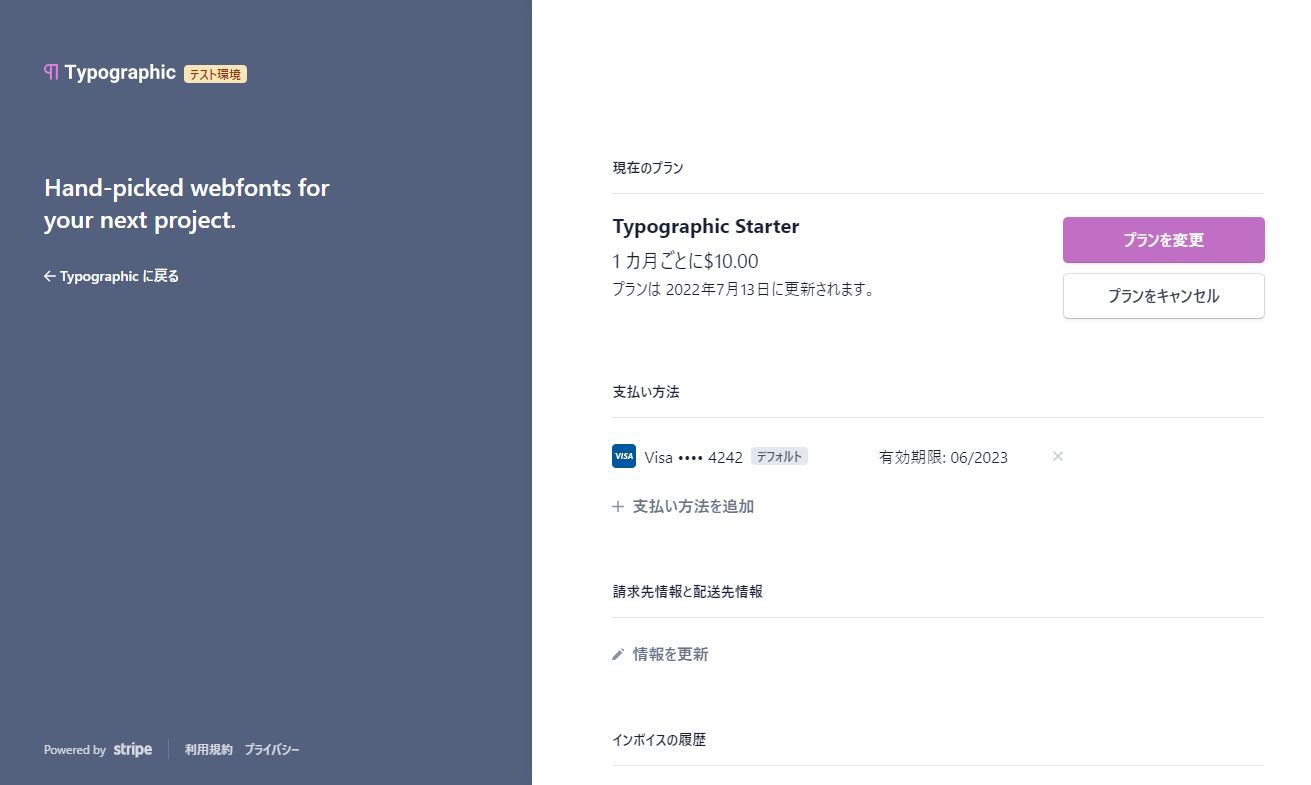Click the 1 カ月ごとに$10.00 price text
The width and height of the screenshot is (1311, 785).
click(x=685, y=261)
